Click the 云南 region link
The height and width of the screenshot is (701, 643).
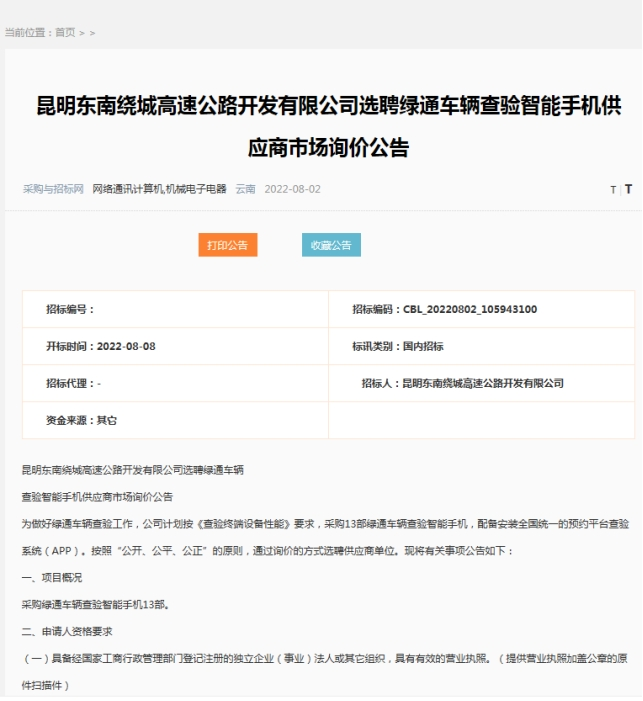point(245,189)
